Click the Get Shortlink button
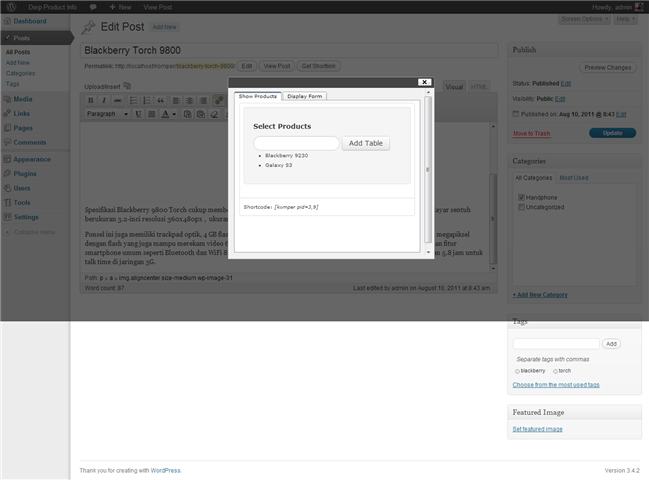Screen dimensions: 649x480 click(319, 66)
